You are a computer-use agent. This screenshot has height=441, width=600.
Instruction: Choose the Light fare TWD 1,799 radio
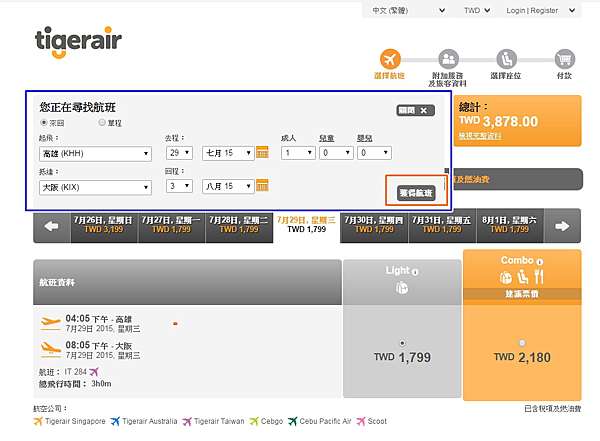coord(402,343)
